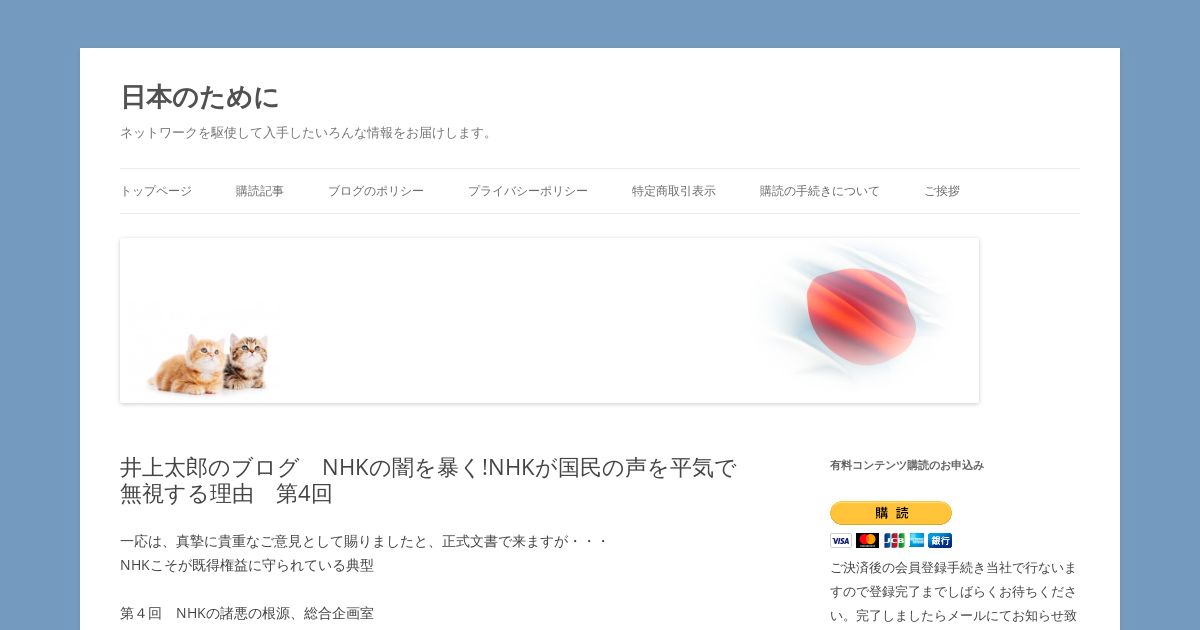This screenshot has width=1200, height=630.
Task: Open 特定商取引表示 menu item
Action: click(x=674, y=191)
